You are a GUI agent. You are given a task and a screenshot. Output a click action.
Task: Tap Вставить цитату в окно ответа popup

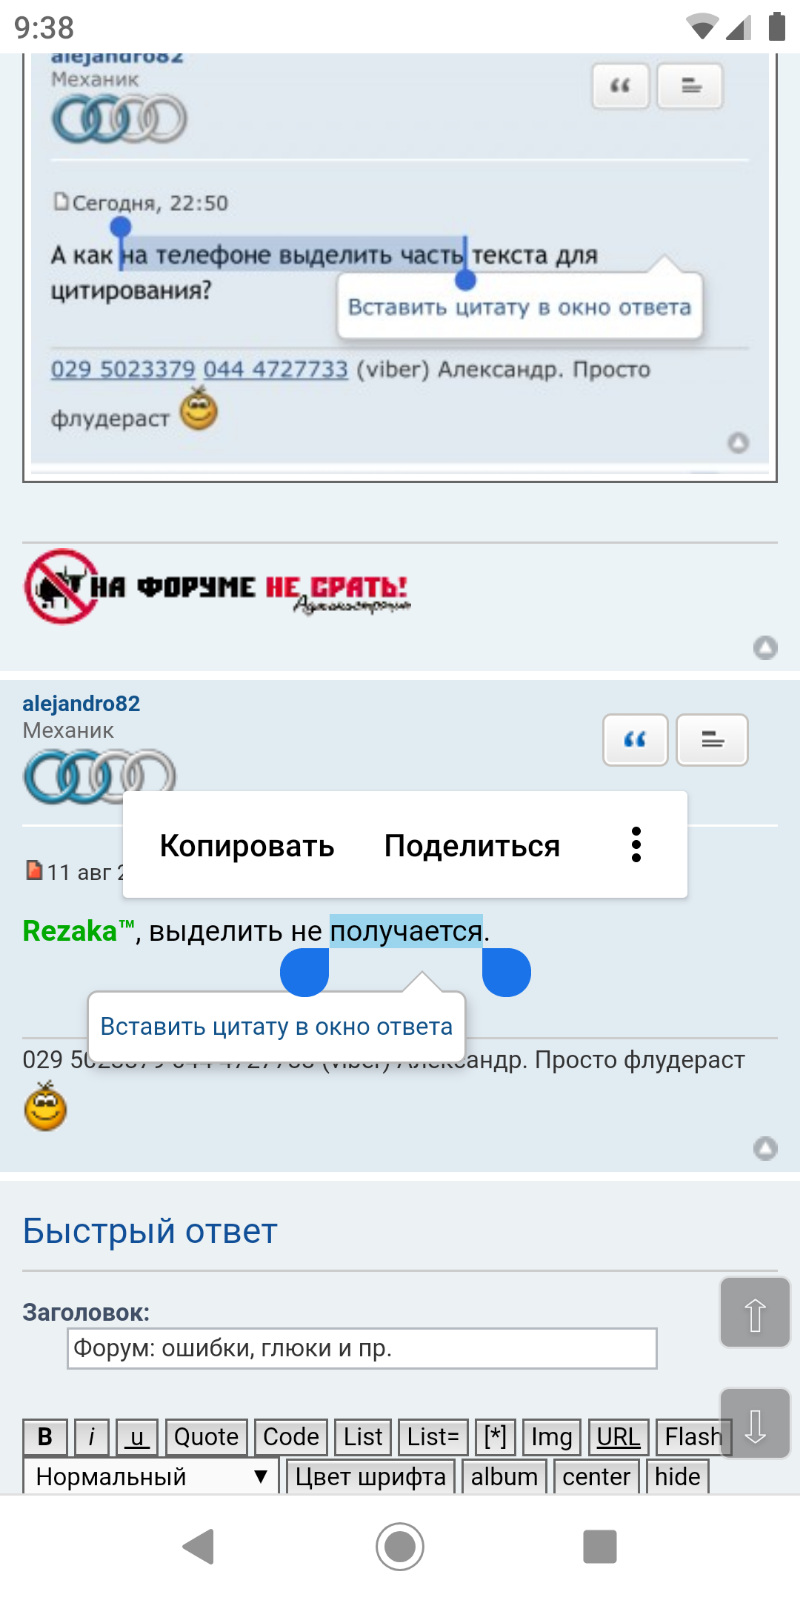click(276, 1027)
